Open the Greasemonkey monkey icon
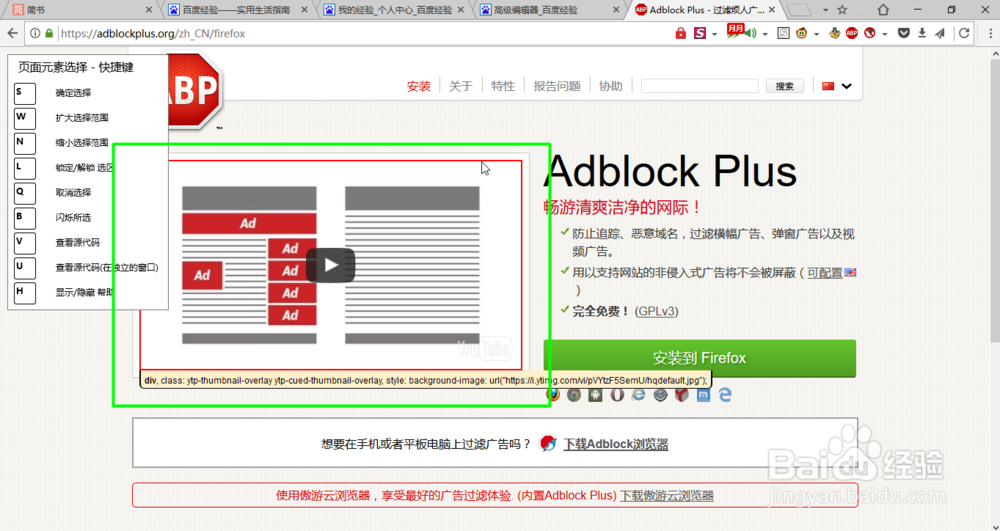The image size is (1000, 531). click(802, 33)
